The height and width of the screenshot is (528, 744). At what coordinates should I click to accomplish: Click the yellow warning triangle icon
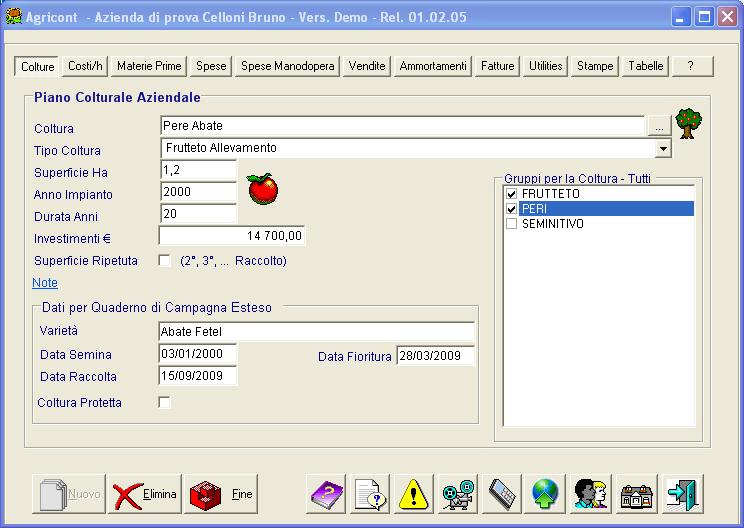[414, 494]
